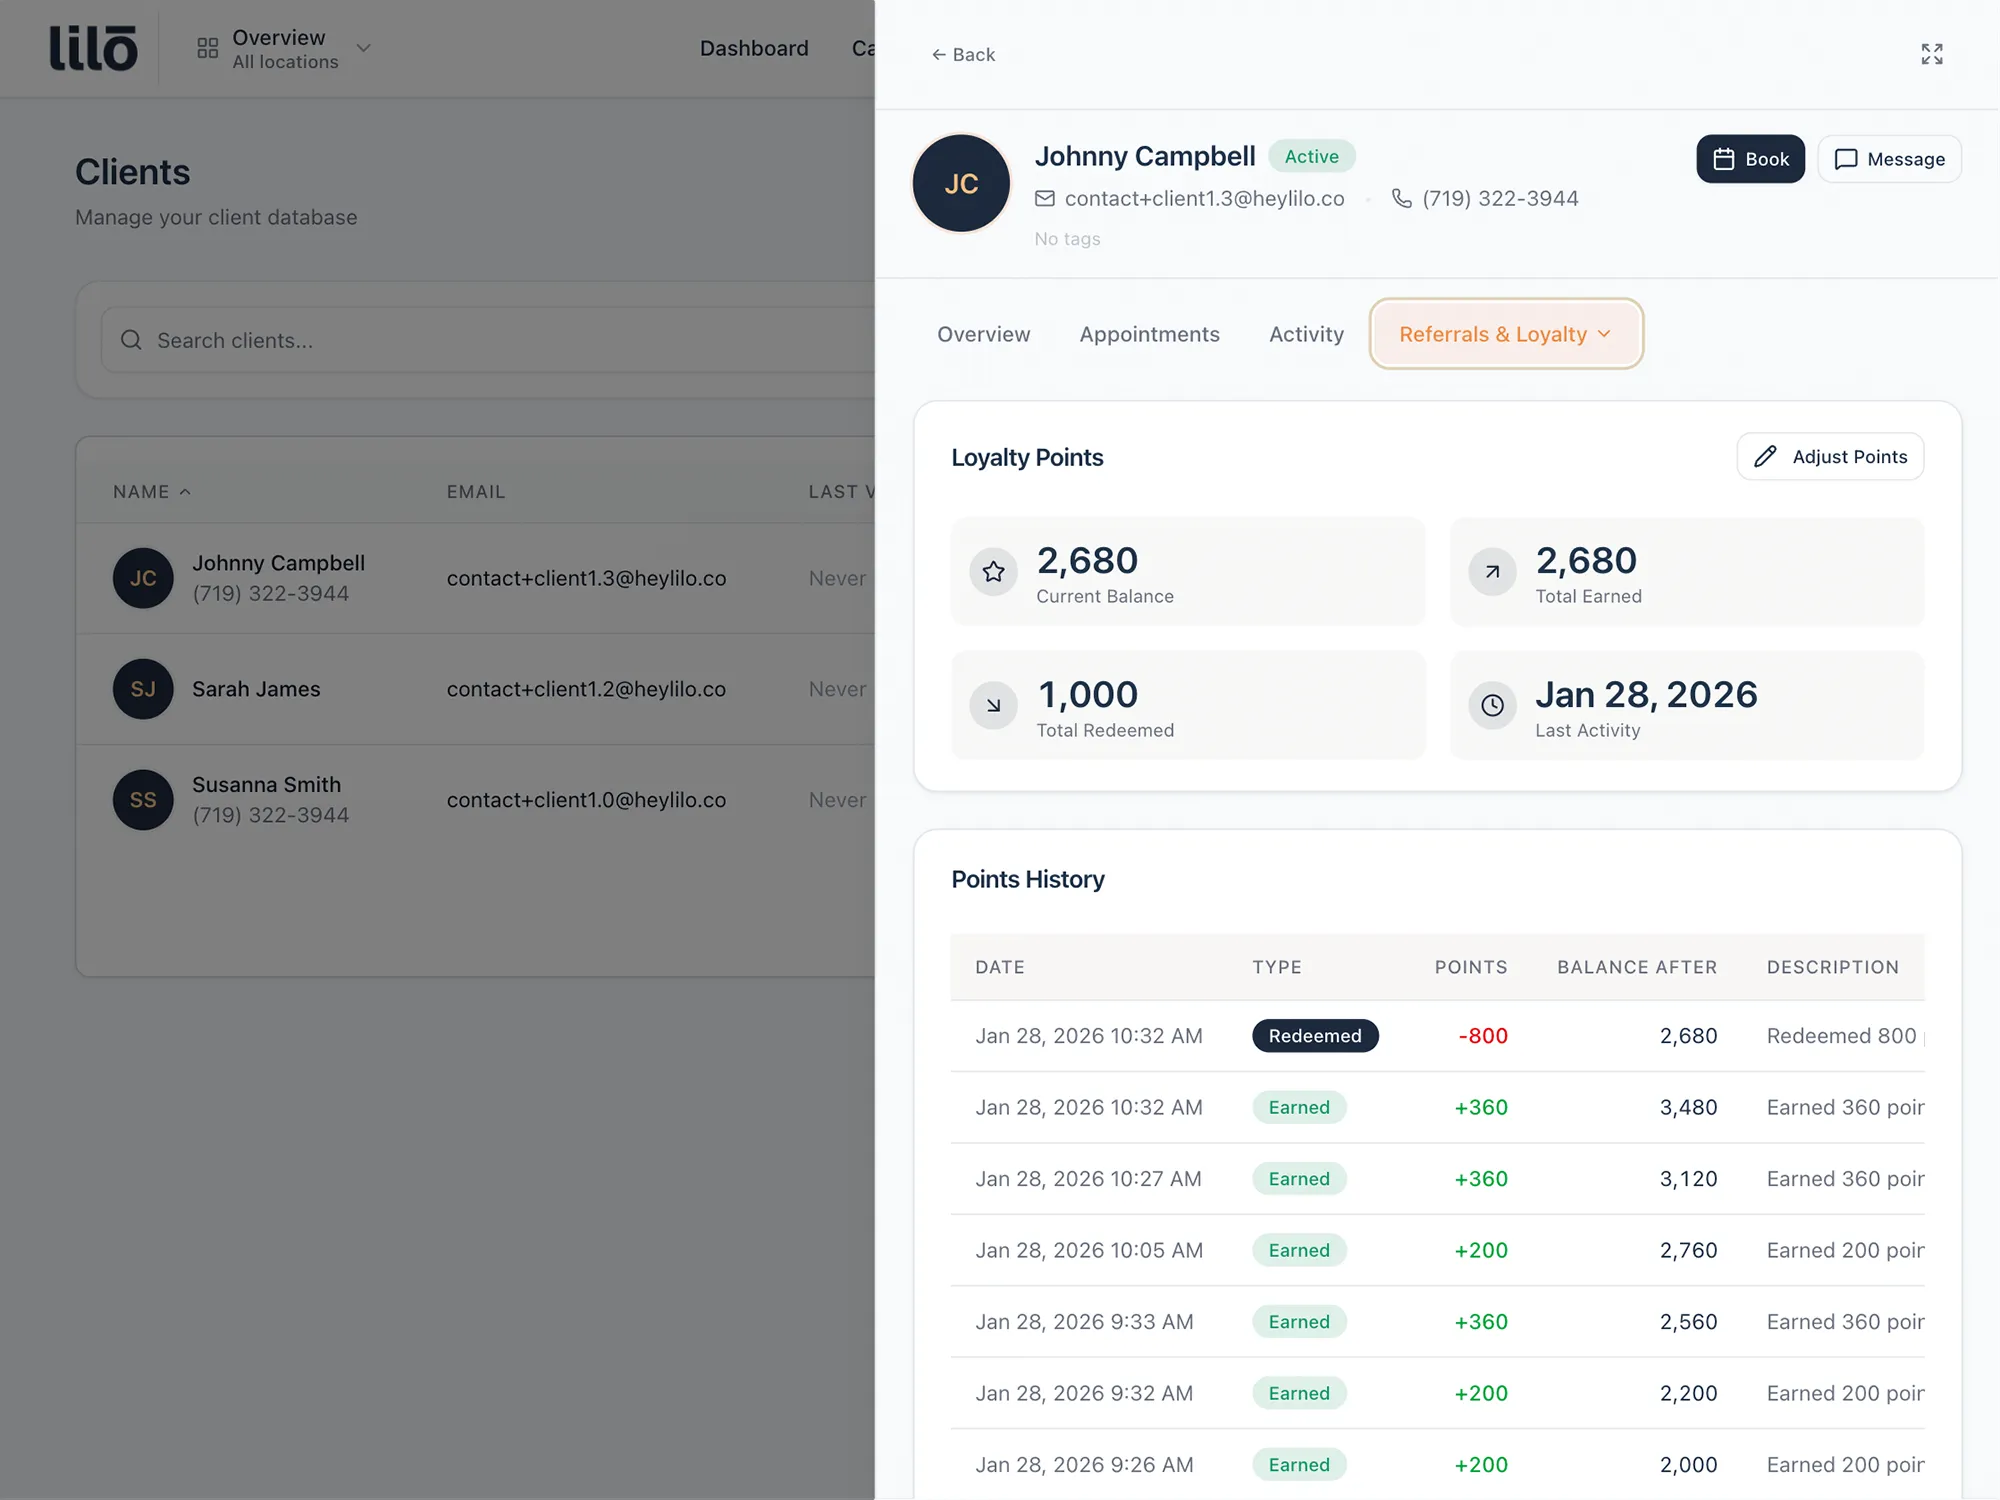Switch to the Activity tab
Screen dimensions: 2000x1500
click(x=1305, y=334)
